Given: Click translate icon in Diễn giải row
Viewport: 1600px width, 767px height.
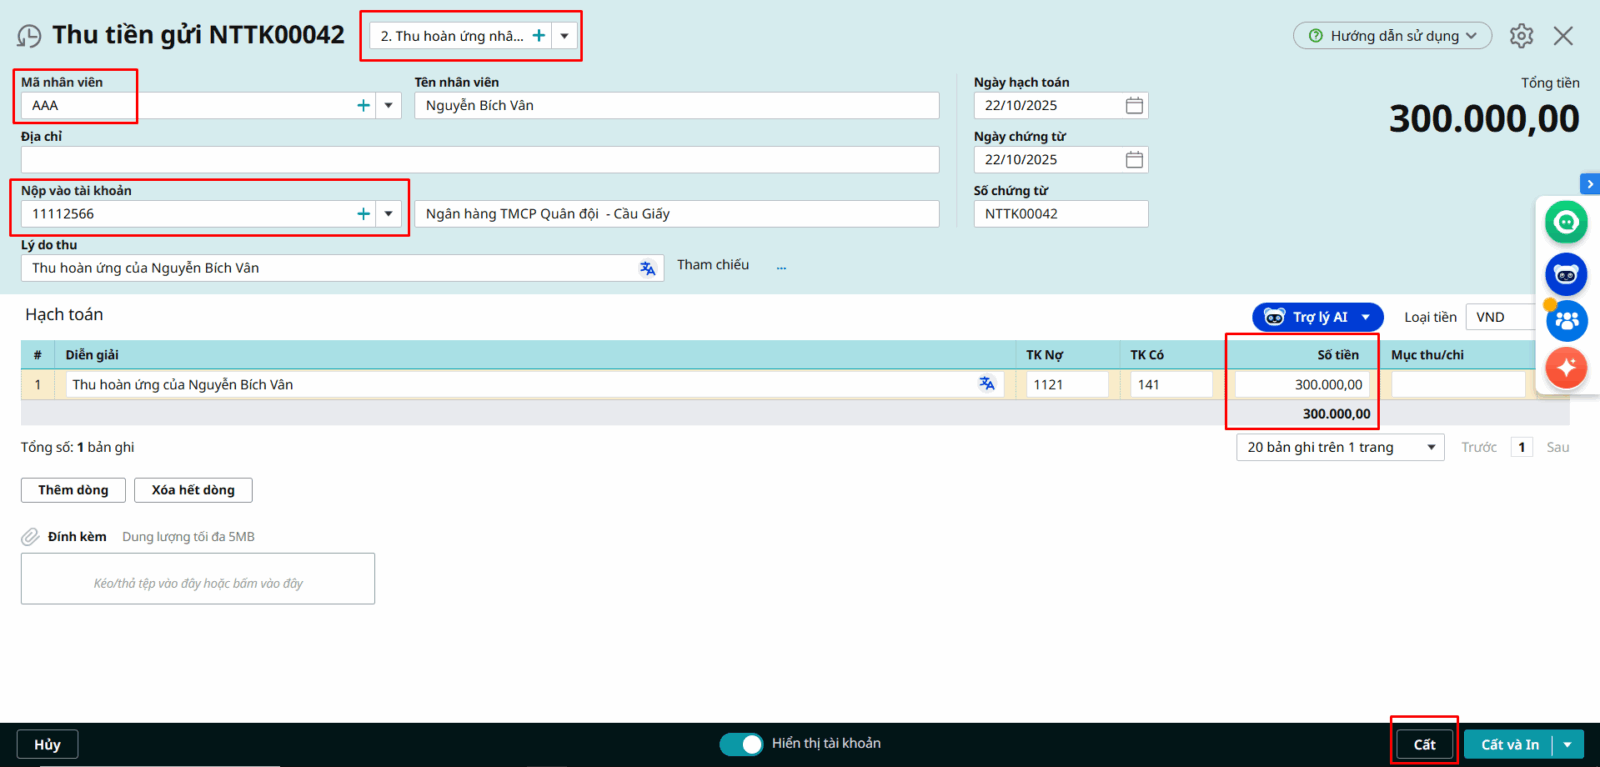Looking at the screenshot, I should (x=987, y=384).
